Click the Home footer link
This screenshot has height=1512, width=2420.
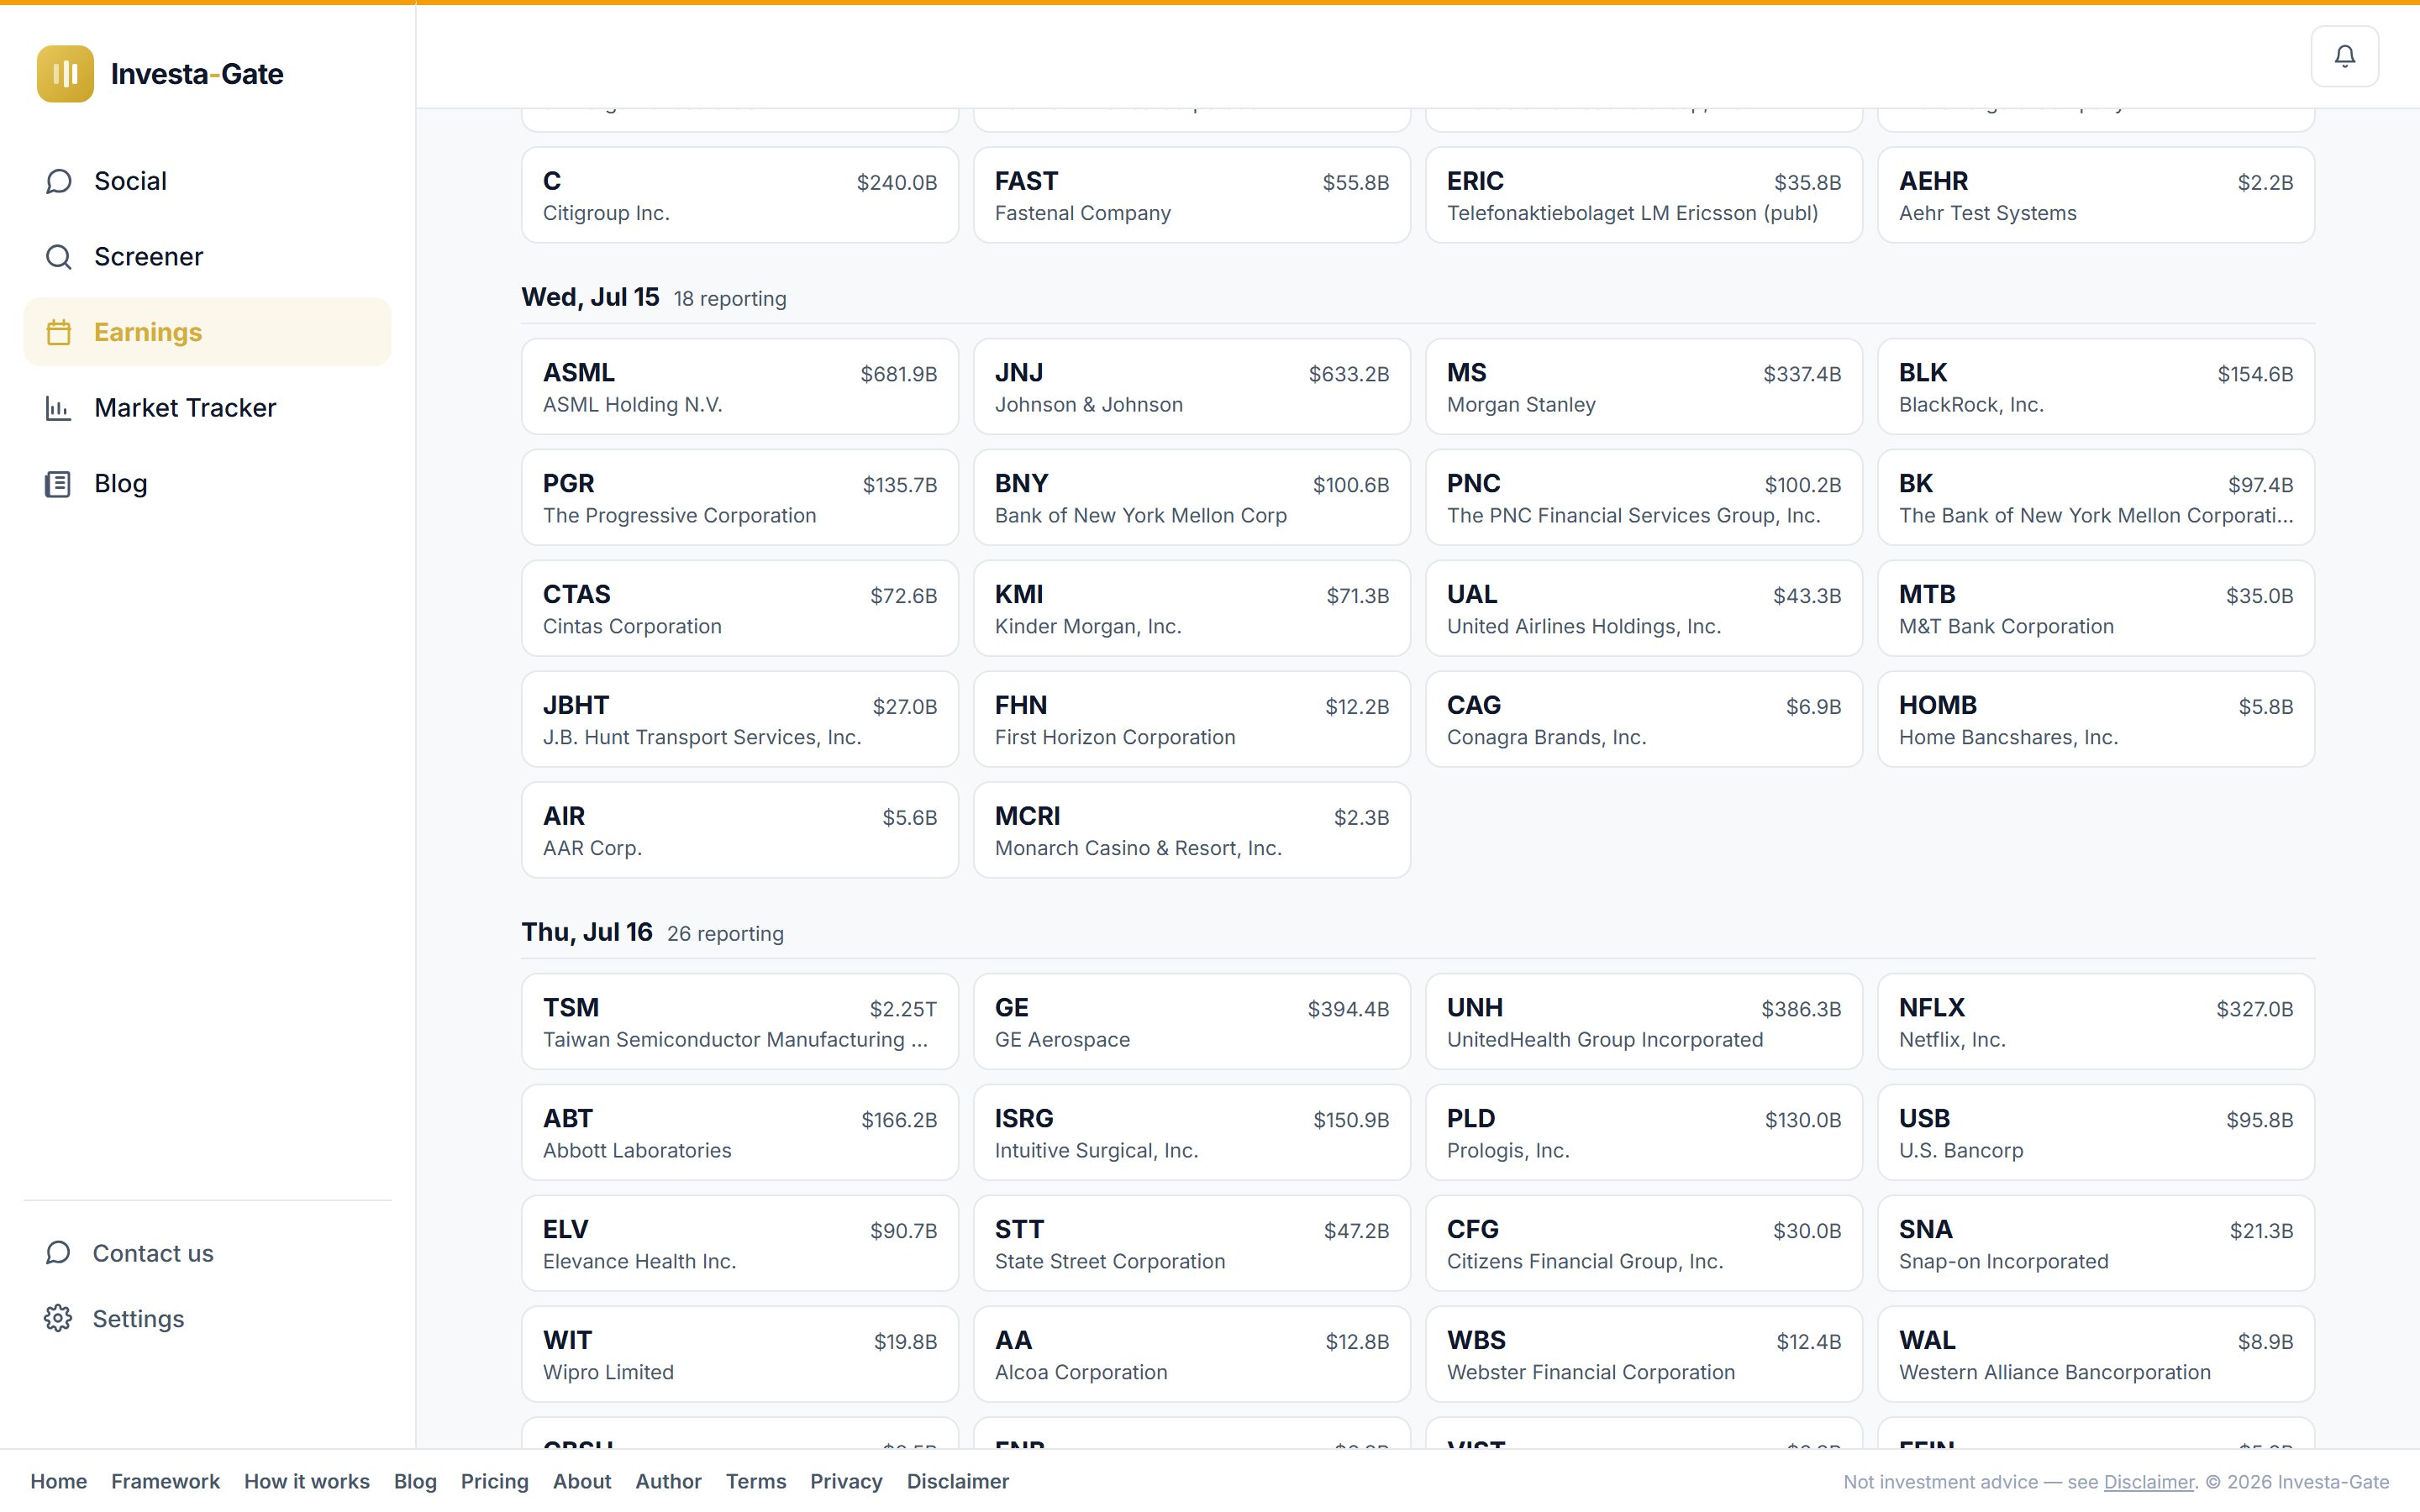tap(58, 1481)
